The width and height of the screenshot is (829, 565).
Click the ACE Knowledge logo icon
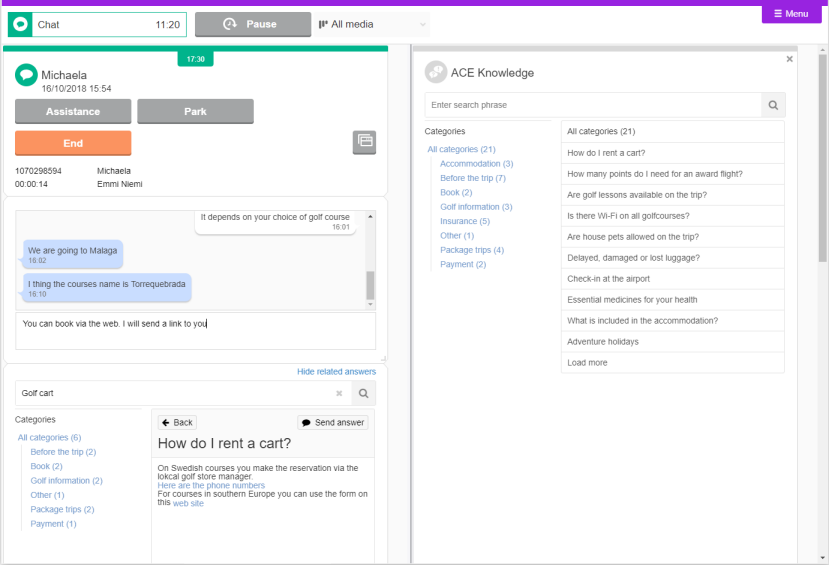click(x=436, y=72)
